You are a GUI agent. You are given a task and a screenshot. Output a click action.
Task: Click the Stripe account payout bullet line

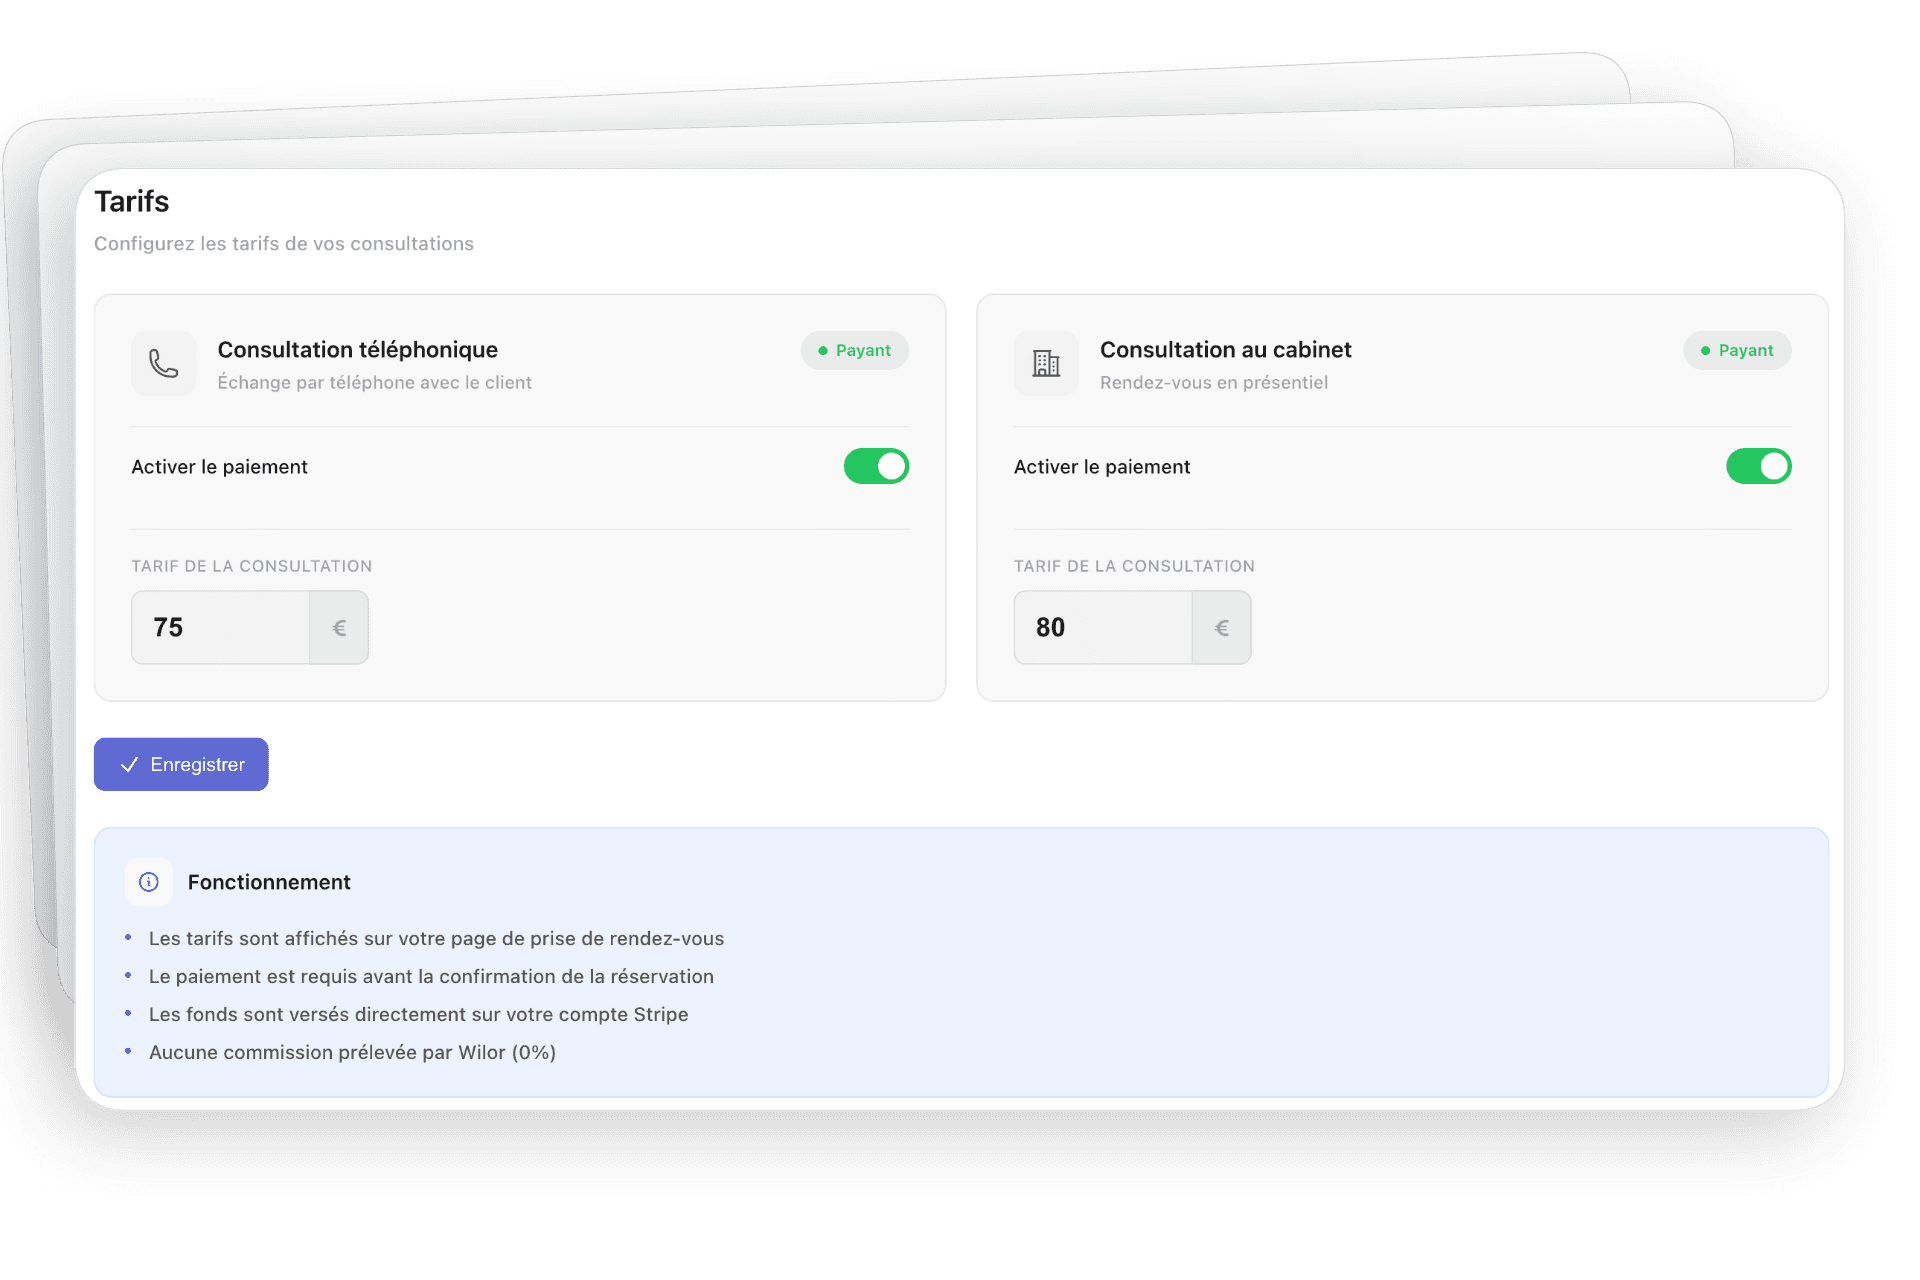point(418,1014)
